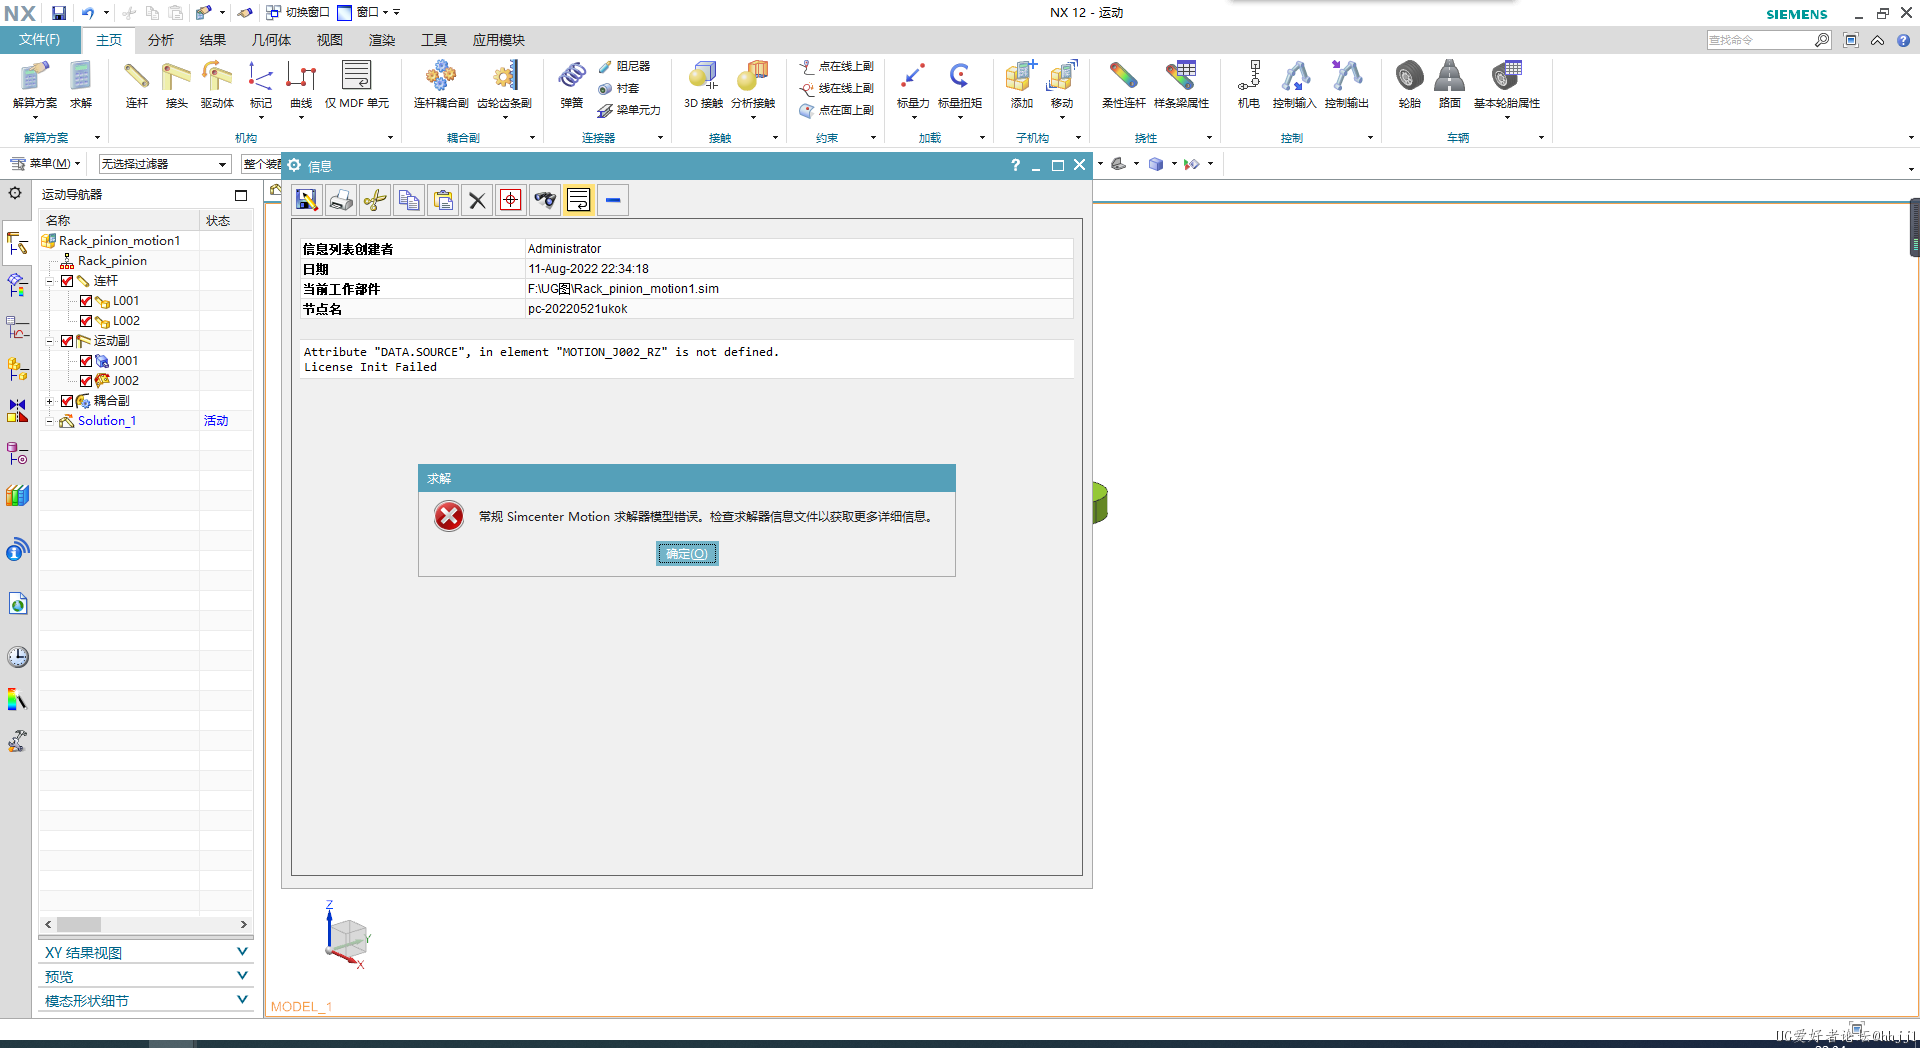The height and width of the screenshot is (1048, 1920).
Task: Select the 柔性连杆 flexible link tool
Action: [x=1123, y=84]
